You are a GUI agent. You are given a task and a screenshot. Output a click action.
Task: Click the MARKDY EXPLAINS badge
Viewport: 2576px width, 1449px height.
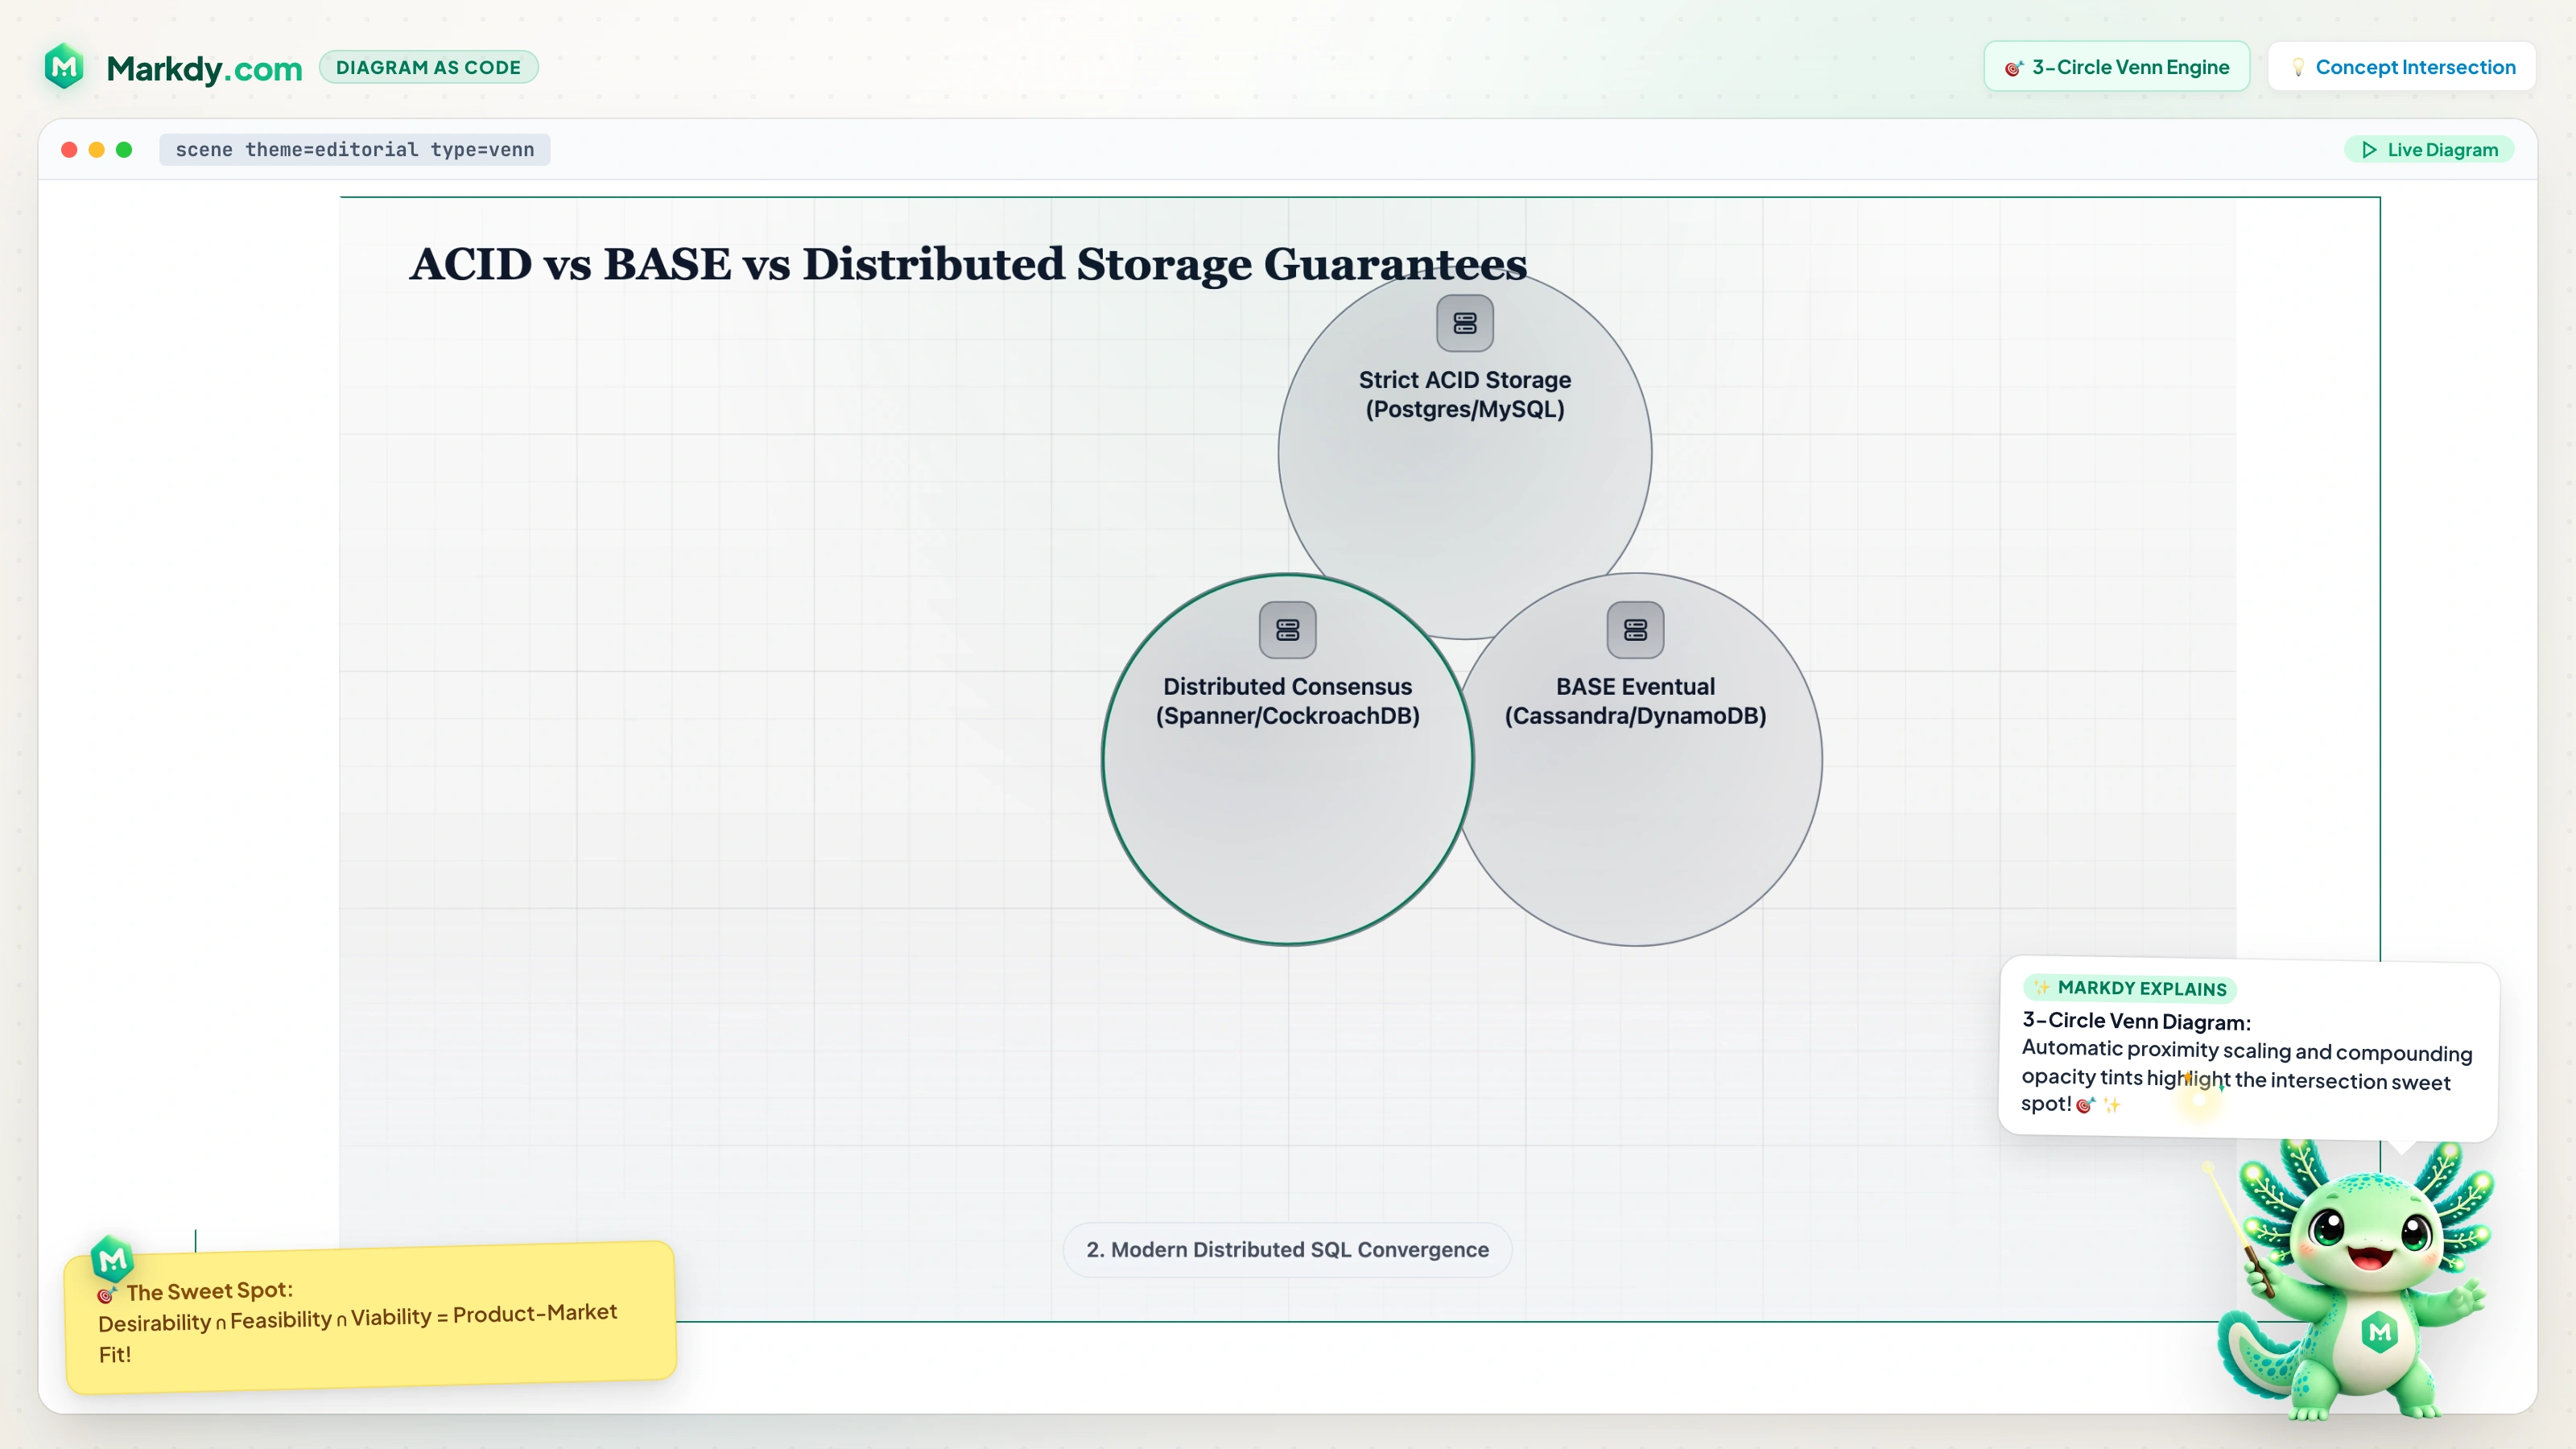pyautogui.click(x=2130, y=988)
